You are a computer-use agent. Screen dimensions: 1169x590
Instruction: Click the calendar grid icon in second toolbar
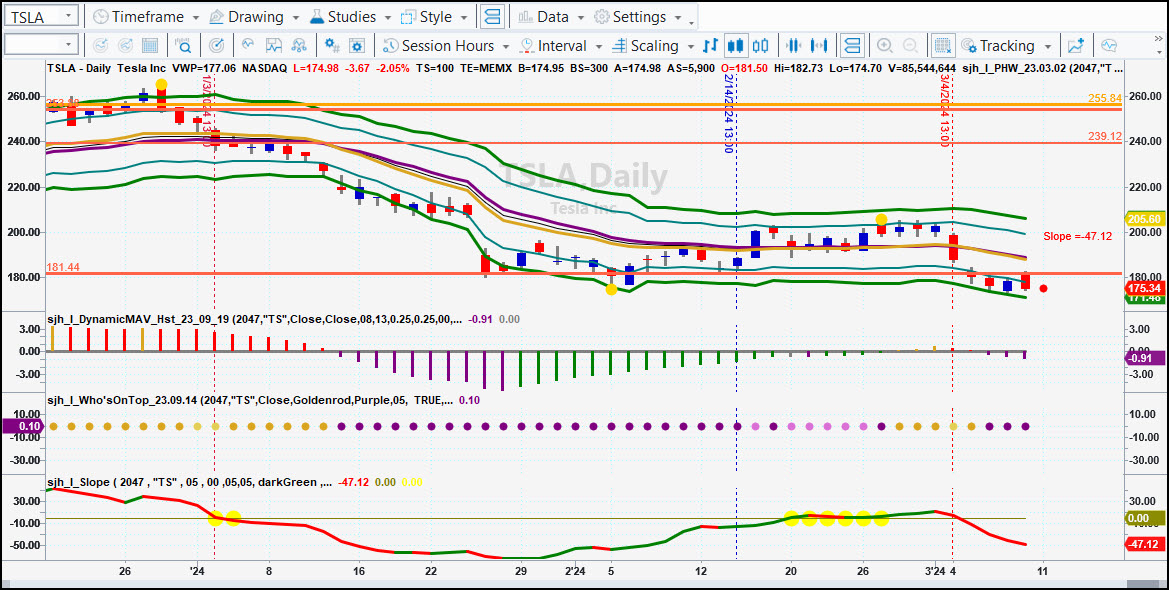pos(149,45)
